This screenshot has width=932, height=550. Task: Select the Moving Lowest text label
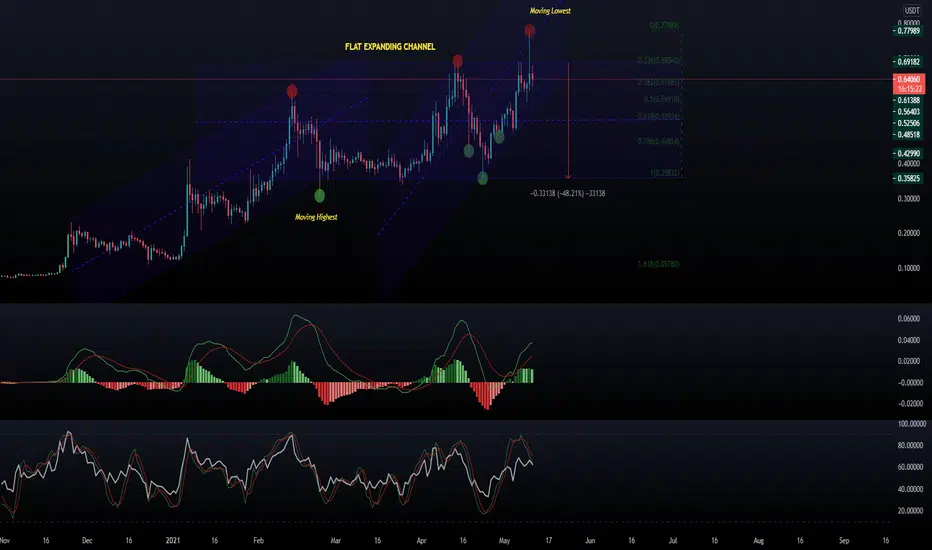pyautogui.click(x=550, y=11)
